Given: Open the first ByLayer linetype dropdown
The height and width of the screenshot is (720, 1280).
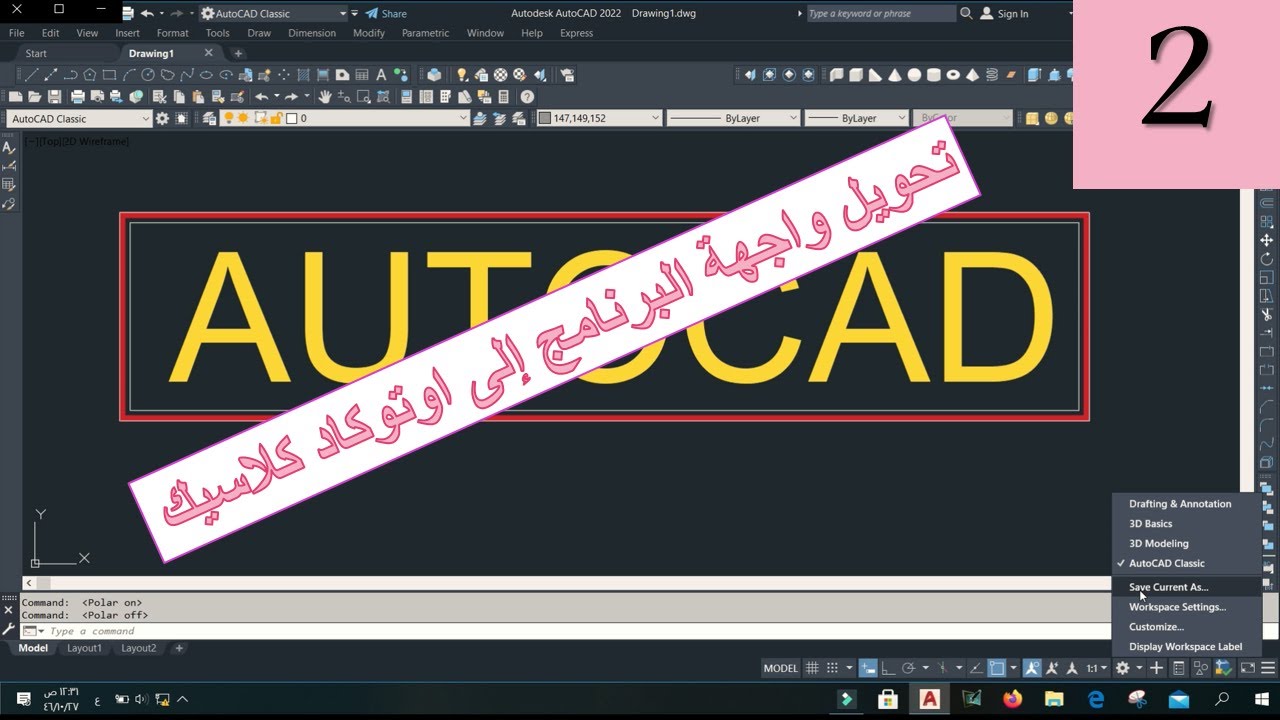Looking at the screenshot, I should 793,118.
